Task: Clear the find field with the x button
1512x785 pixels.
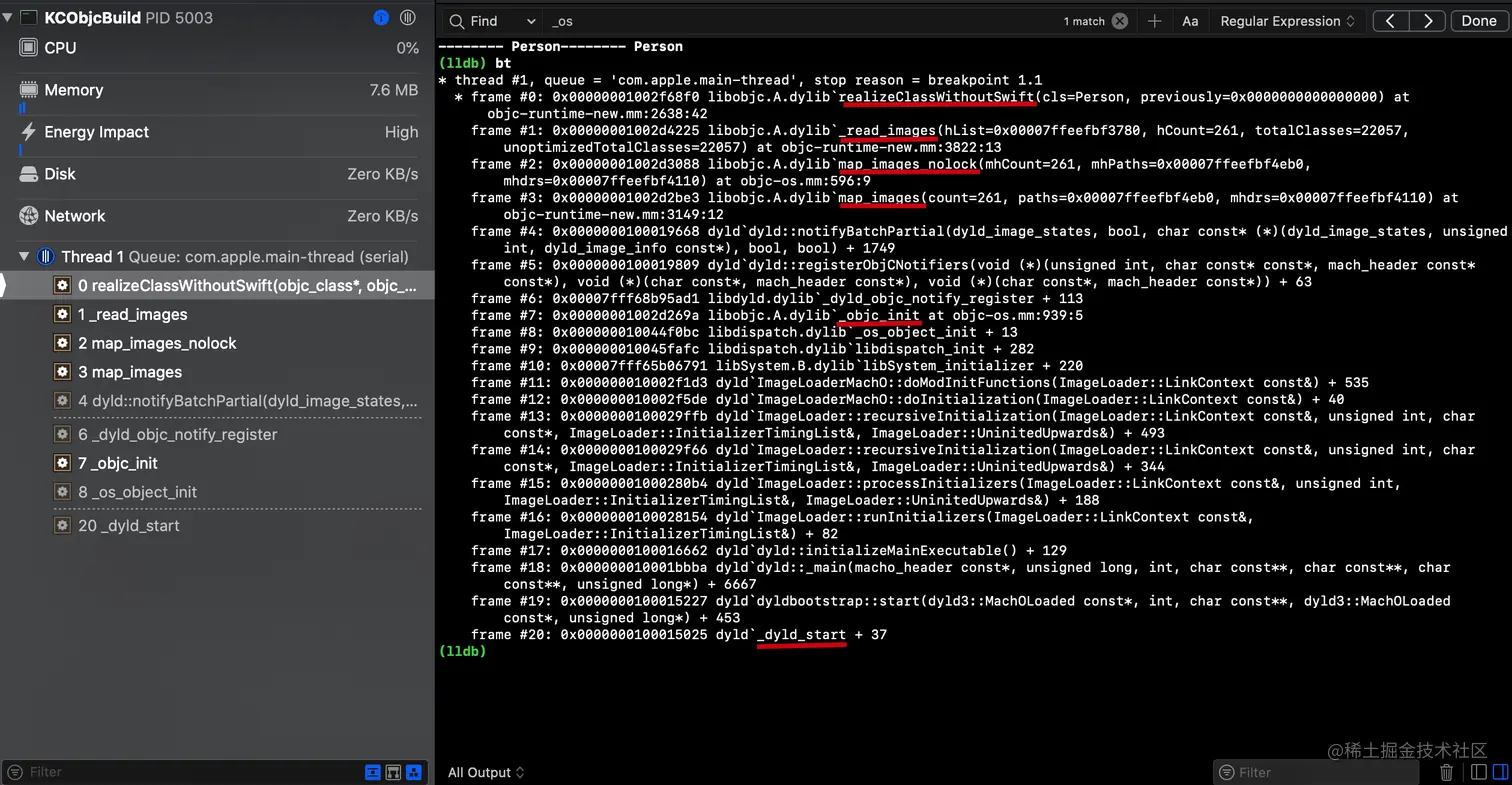Action: pos(1120,21)
